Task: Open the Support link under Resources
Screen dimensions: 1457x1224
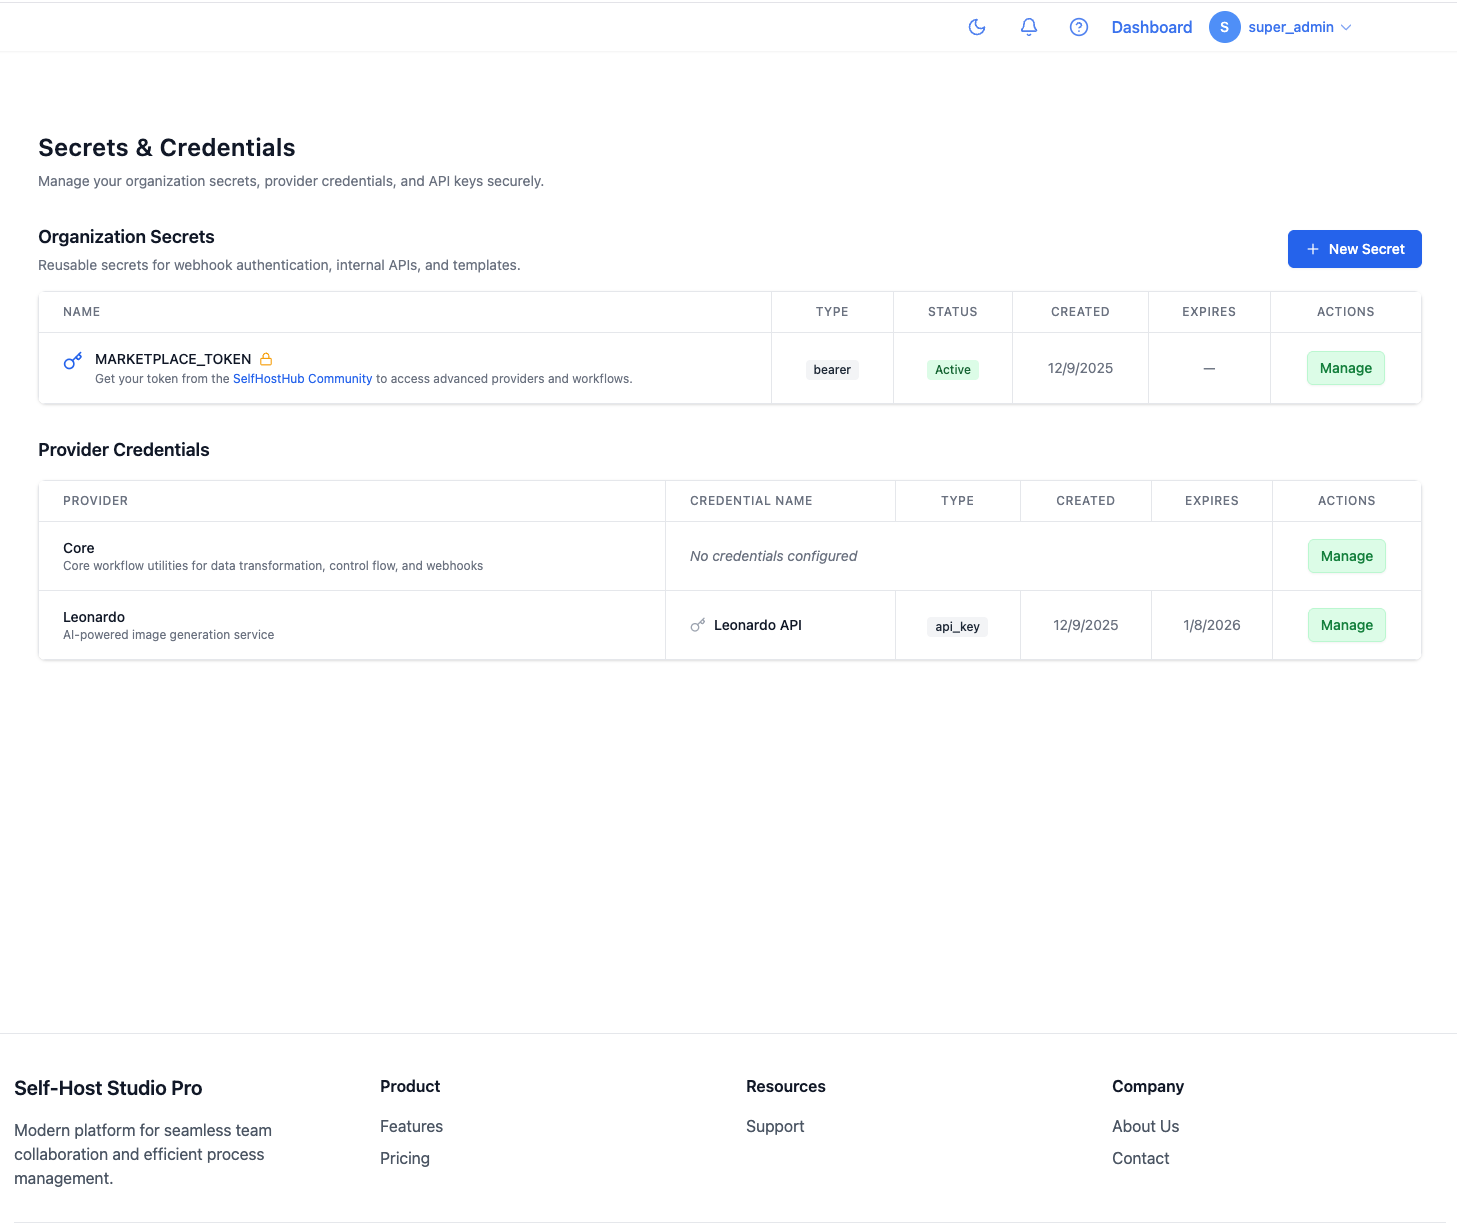Action: point(774,1126)
